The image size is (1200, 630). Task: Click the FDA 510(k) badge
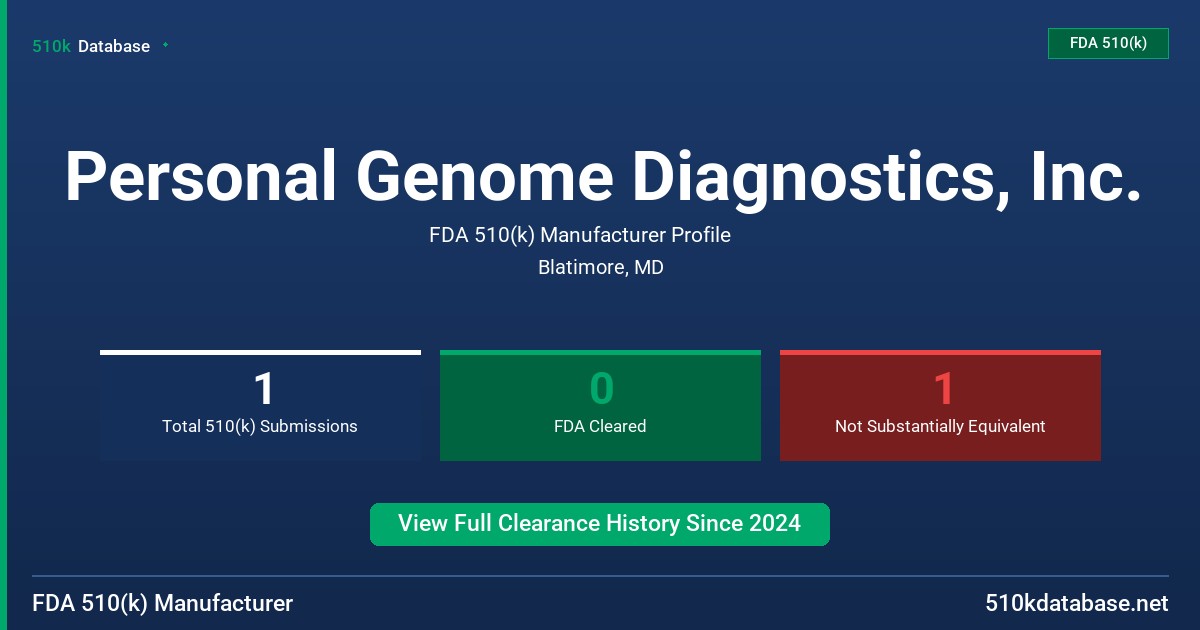(x=1108, y=43)
